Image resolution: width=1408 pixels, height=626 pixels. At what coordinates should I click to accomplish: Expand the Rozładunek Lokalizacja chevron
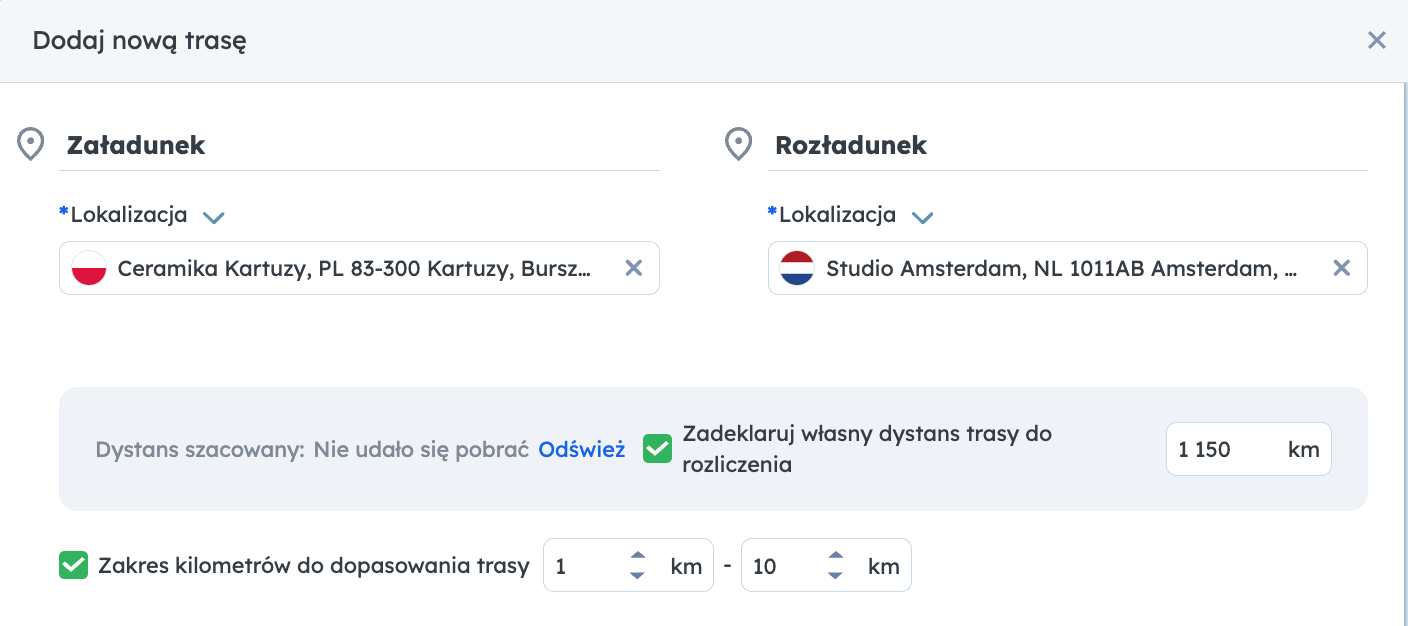(922, 217)
